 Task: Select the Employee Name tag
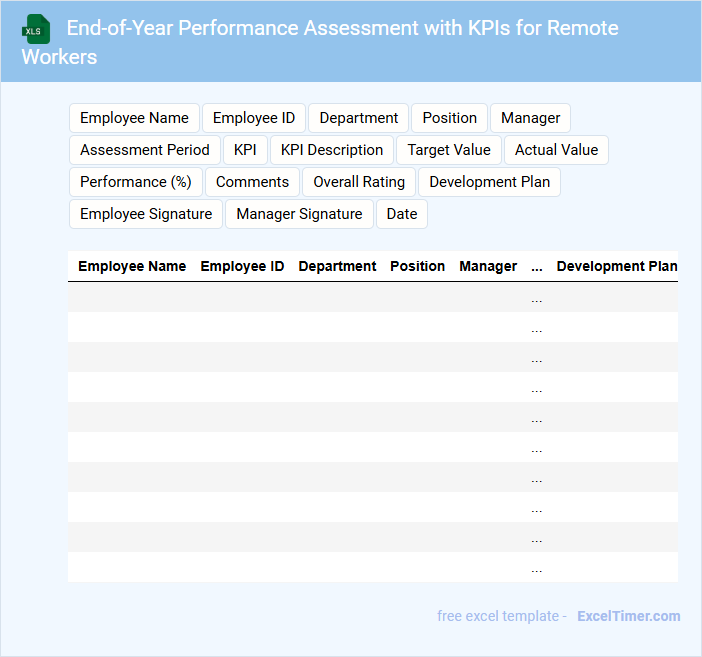[x=134, y=118]
